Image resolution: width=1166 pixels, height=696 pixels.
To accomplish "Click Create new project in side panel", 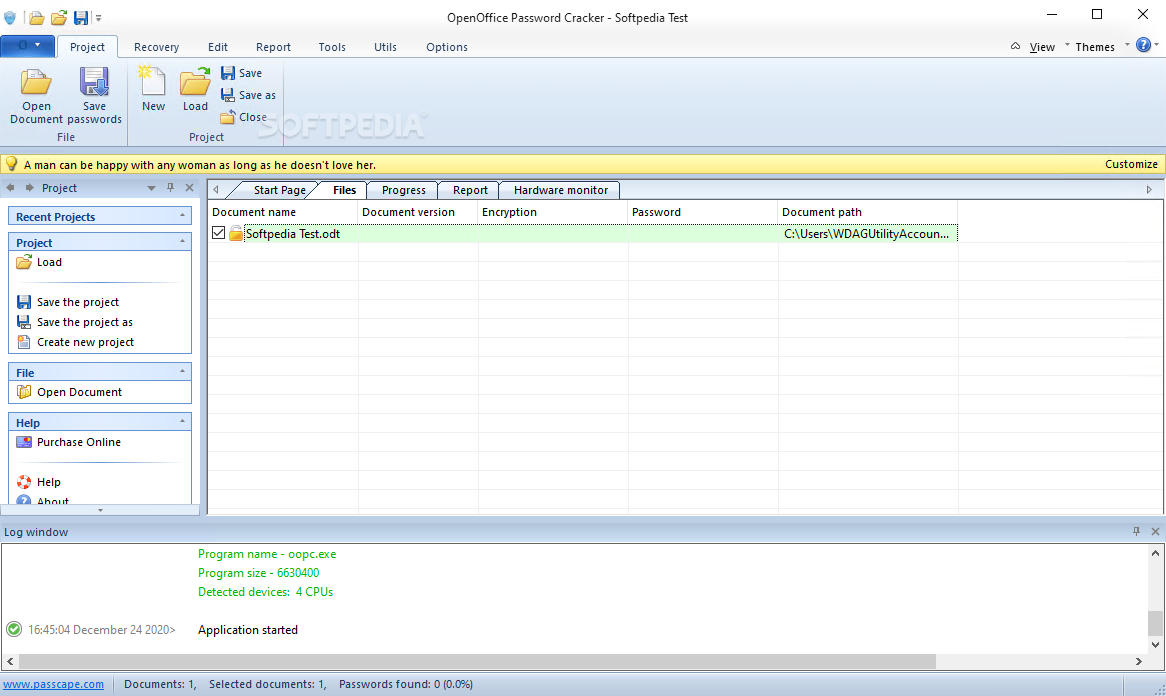I will [x=75, y=342].
